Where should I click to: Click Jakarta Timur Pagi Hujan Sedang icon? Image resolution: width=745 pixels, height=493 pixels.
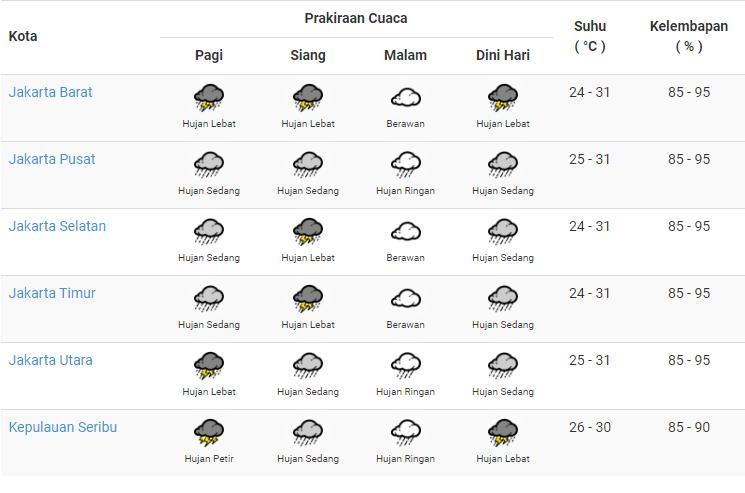209,299
